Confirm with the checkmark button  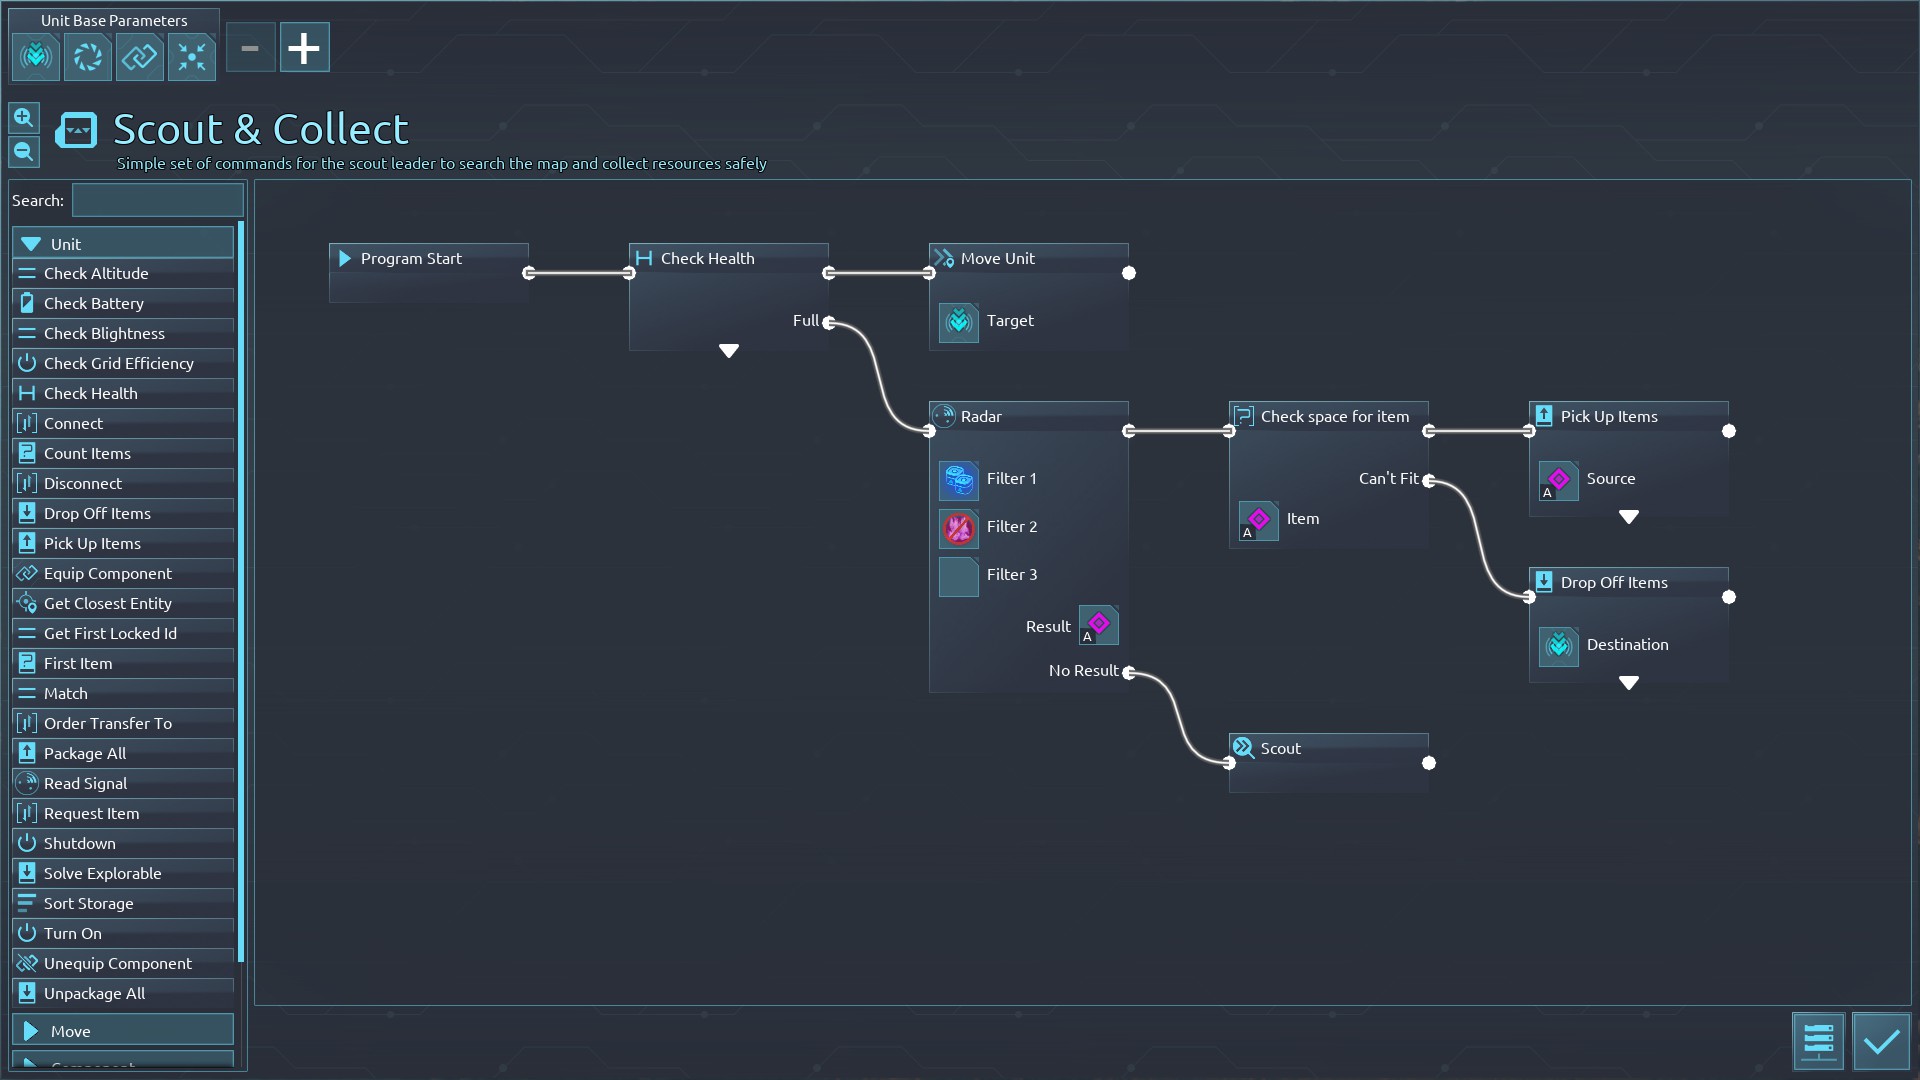1880,1041
